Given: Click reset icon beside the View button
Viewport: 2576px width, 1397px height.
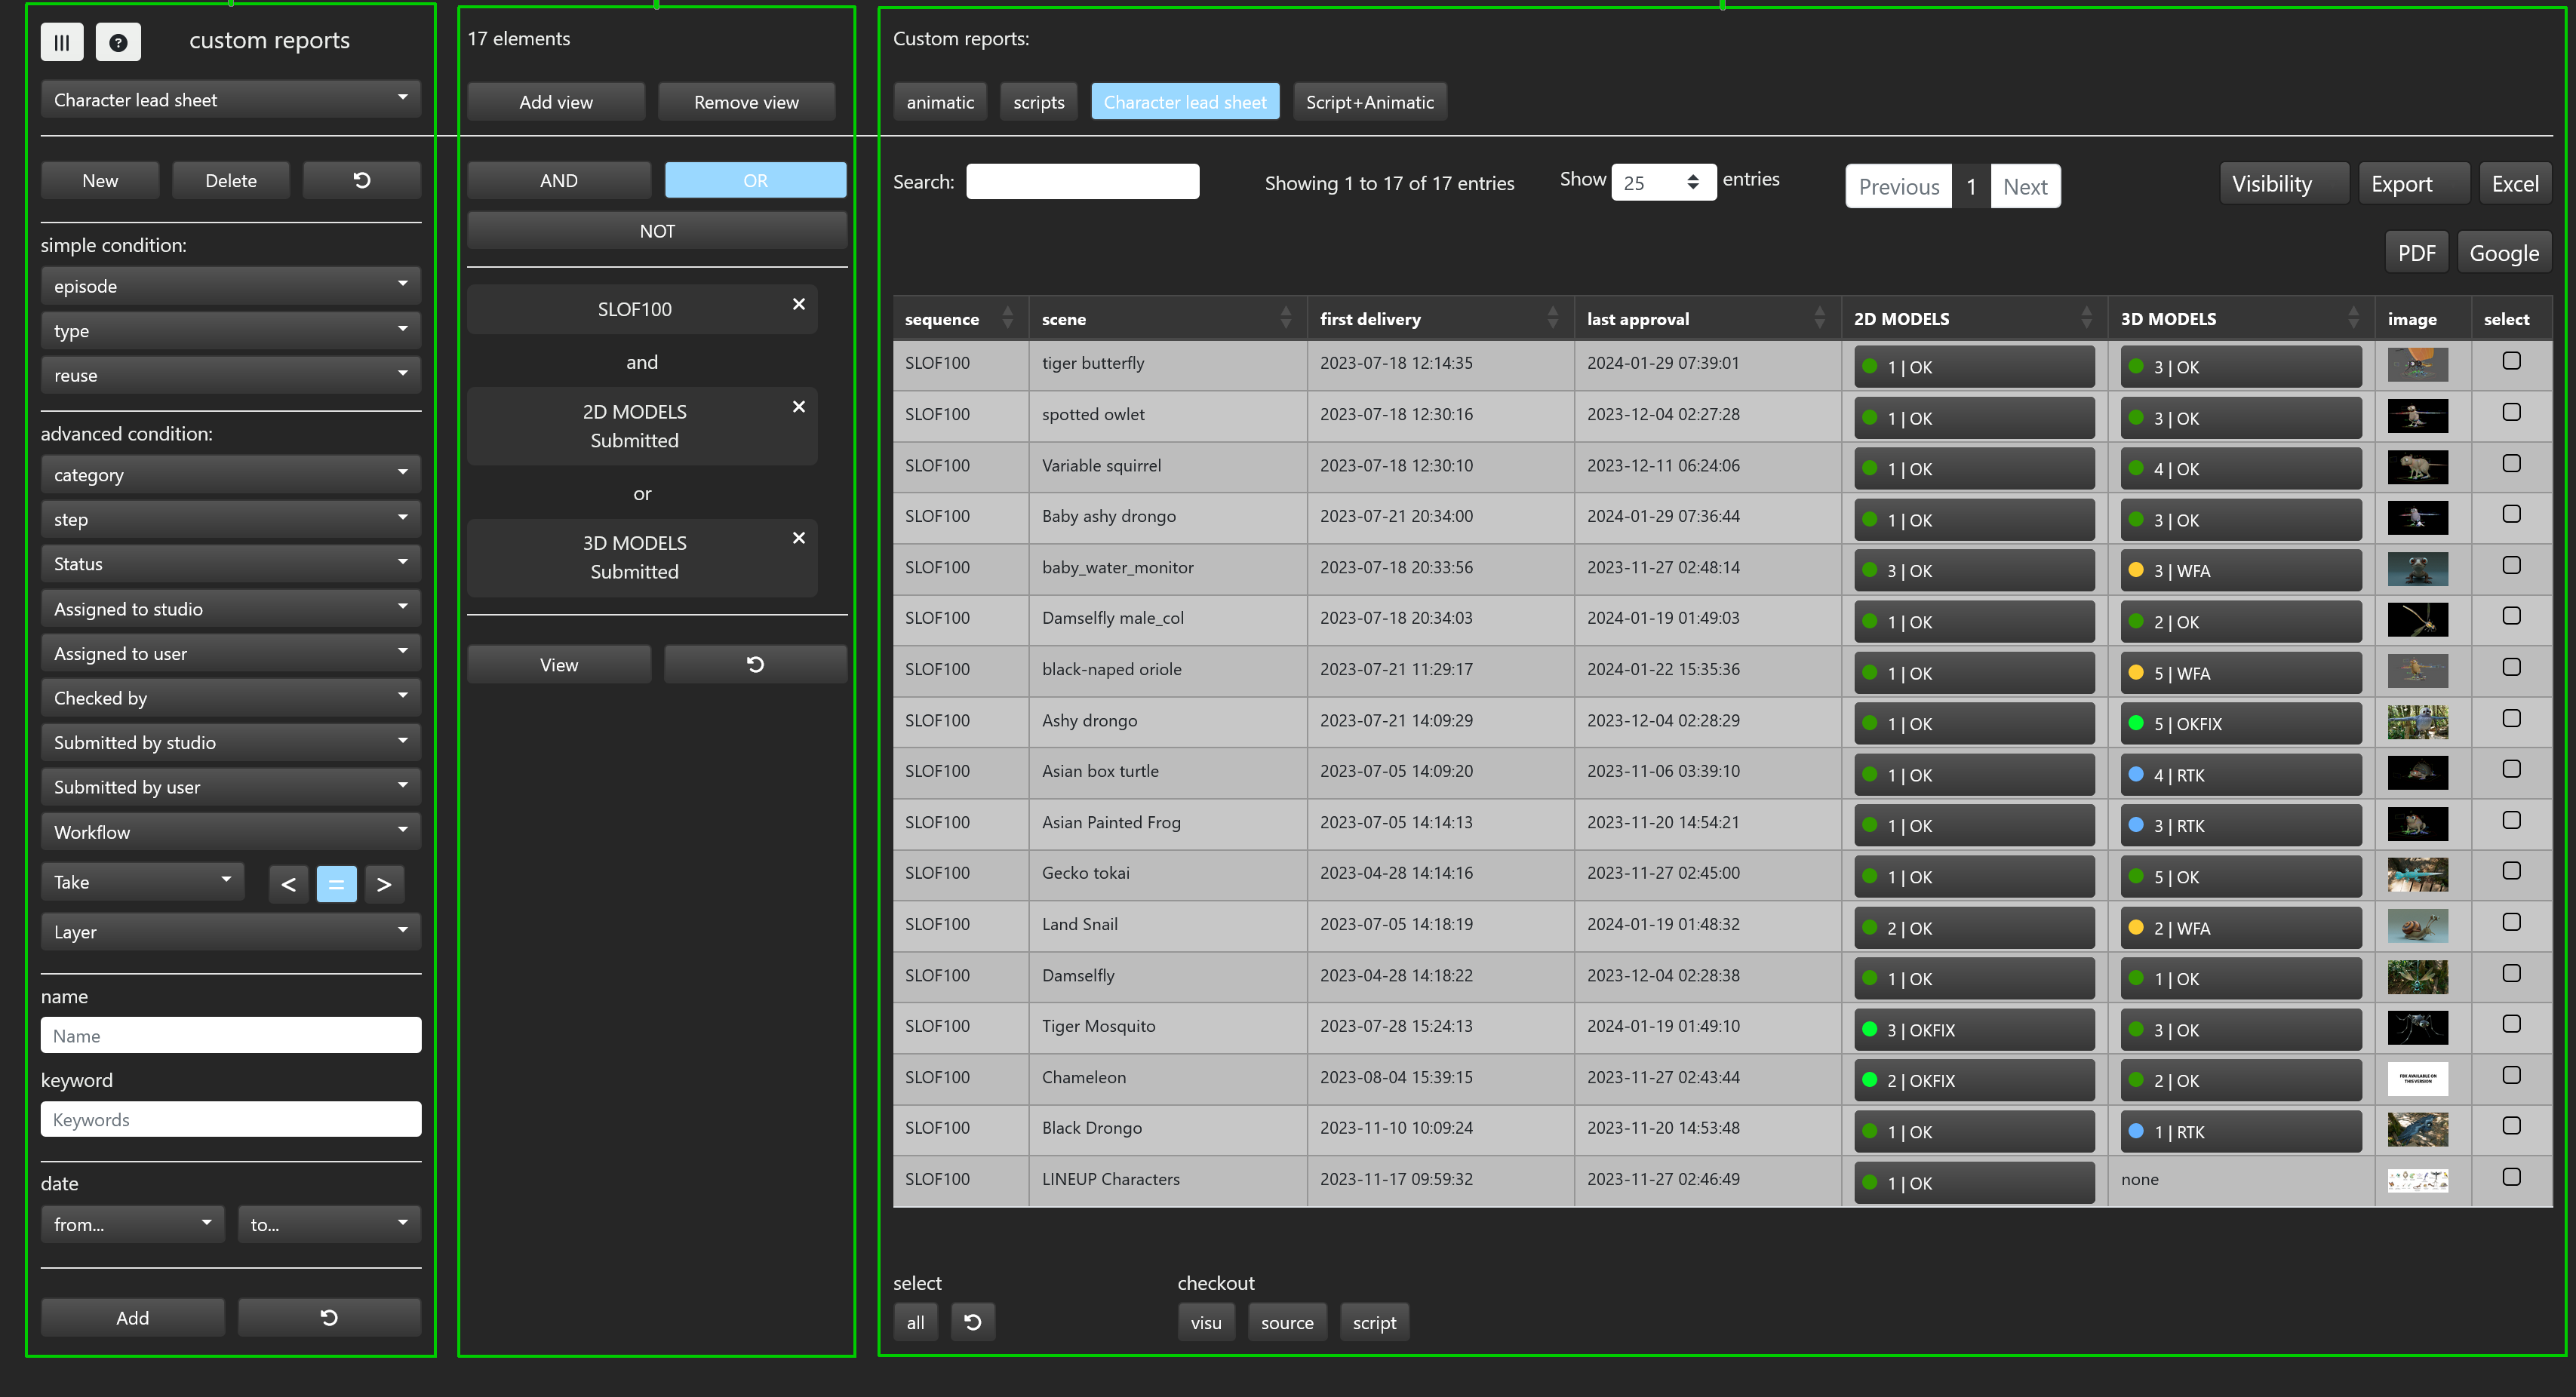Looking at the screenshot, I should tap(755, 665).
